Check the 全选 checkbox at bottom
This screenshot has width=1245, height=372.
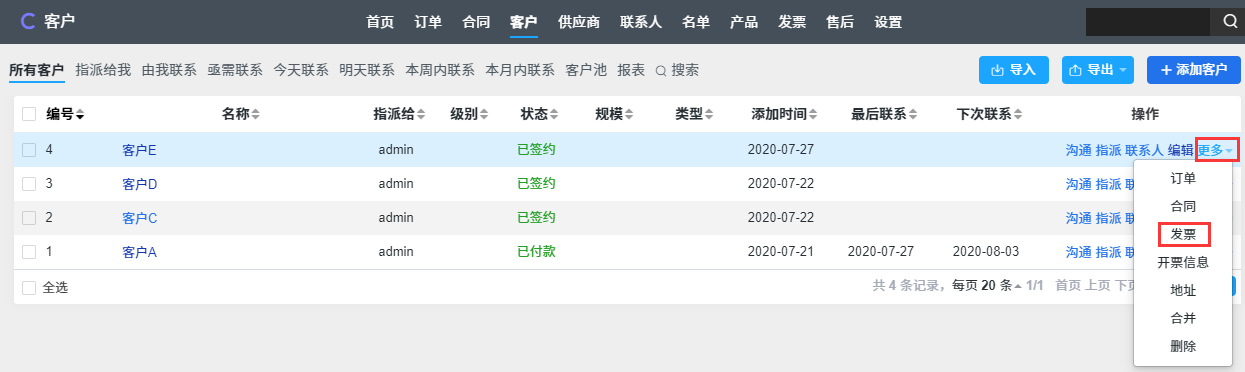point(29,287)
